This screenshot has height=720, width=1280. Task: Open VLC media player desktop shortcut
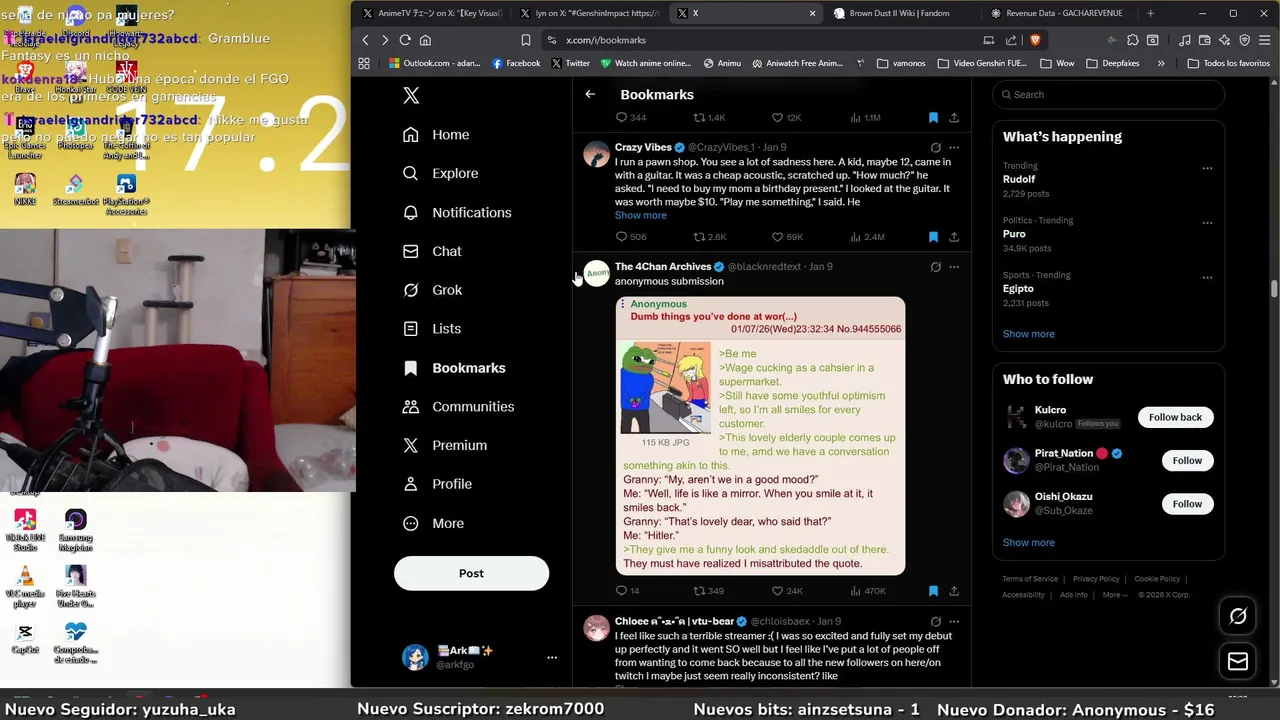(x=25, y=586)
